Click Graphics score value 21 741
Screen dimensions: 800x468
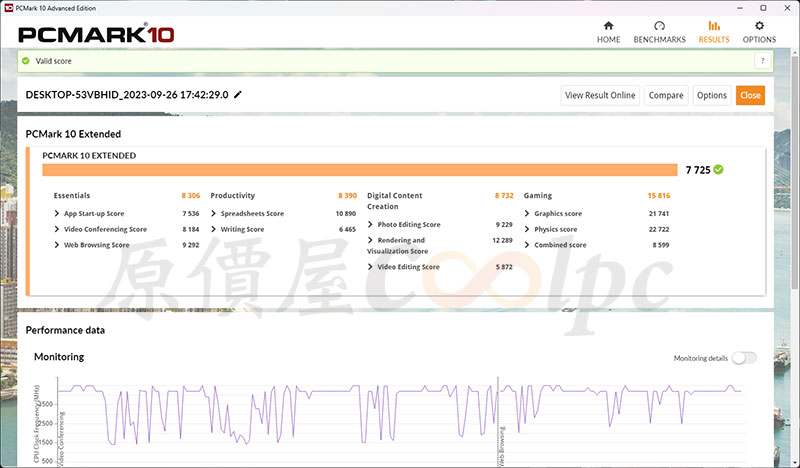659,213
